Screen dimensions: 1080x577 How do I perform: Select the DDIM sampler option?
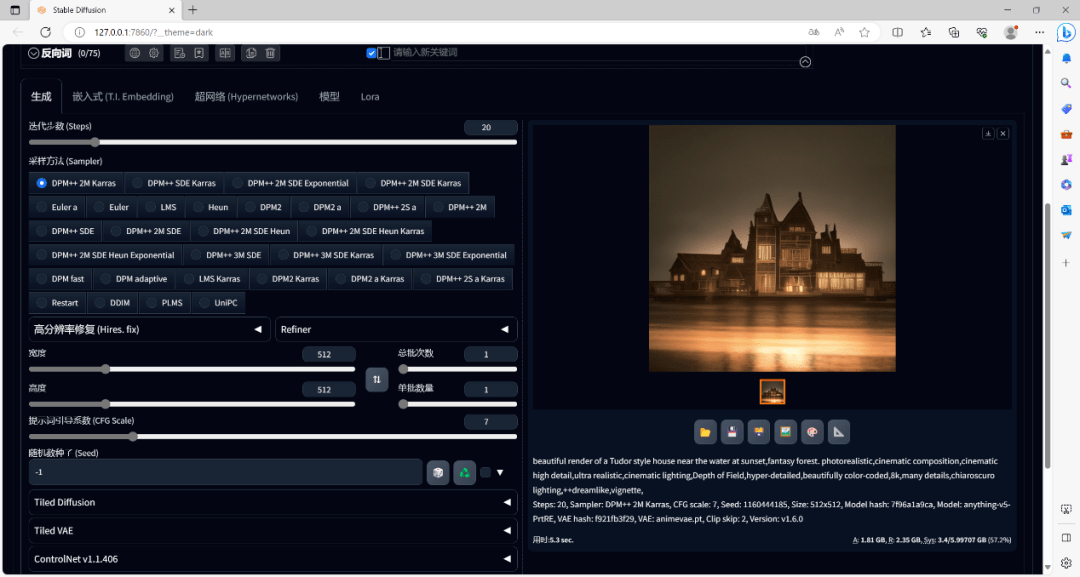pyautogui.click(x=112, y=302)
